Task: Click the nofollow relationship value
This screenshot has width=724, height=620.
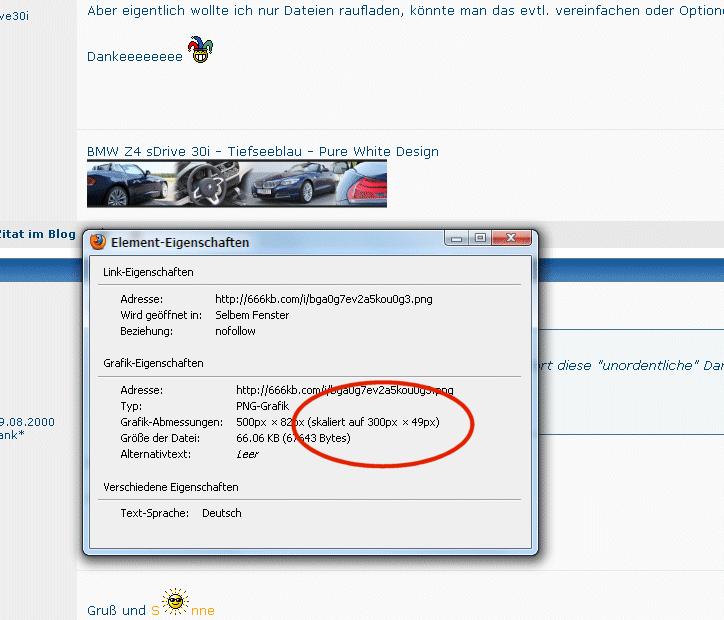Action: [x=235, y=331]
